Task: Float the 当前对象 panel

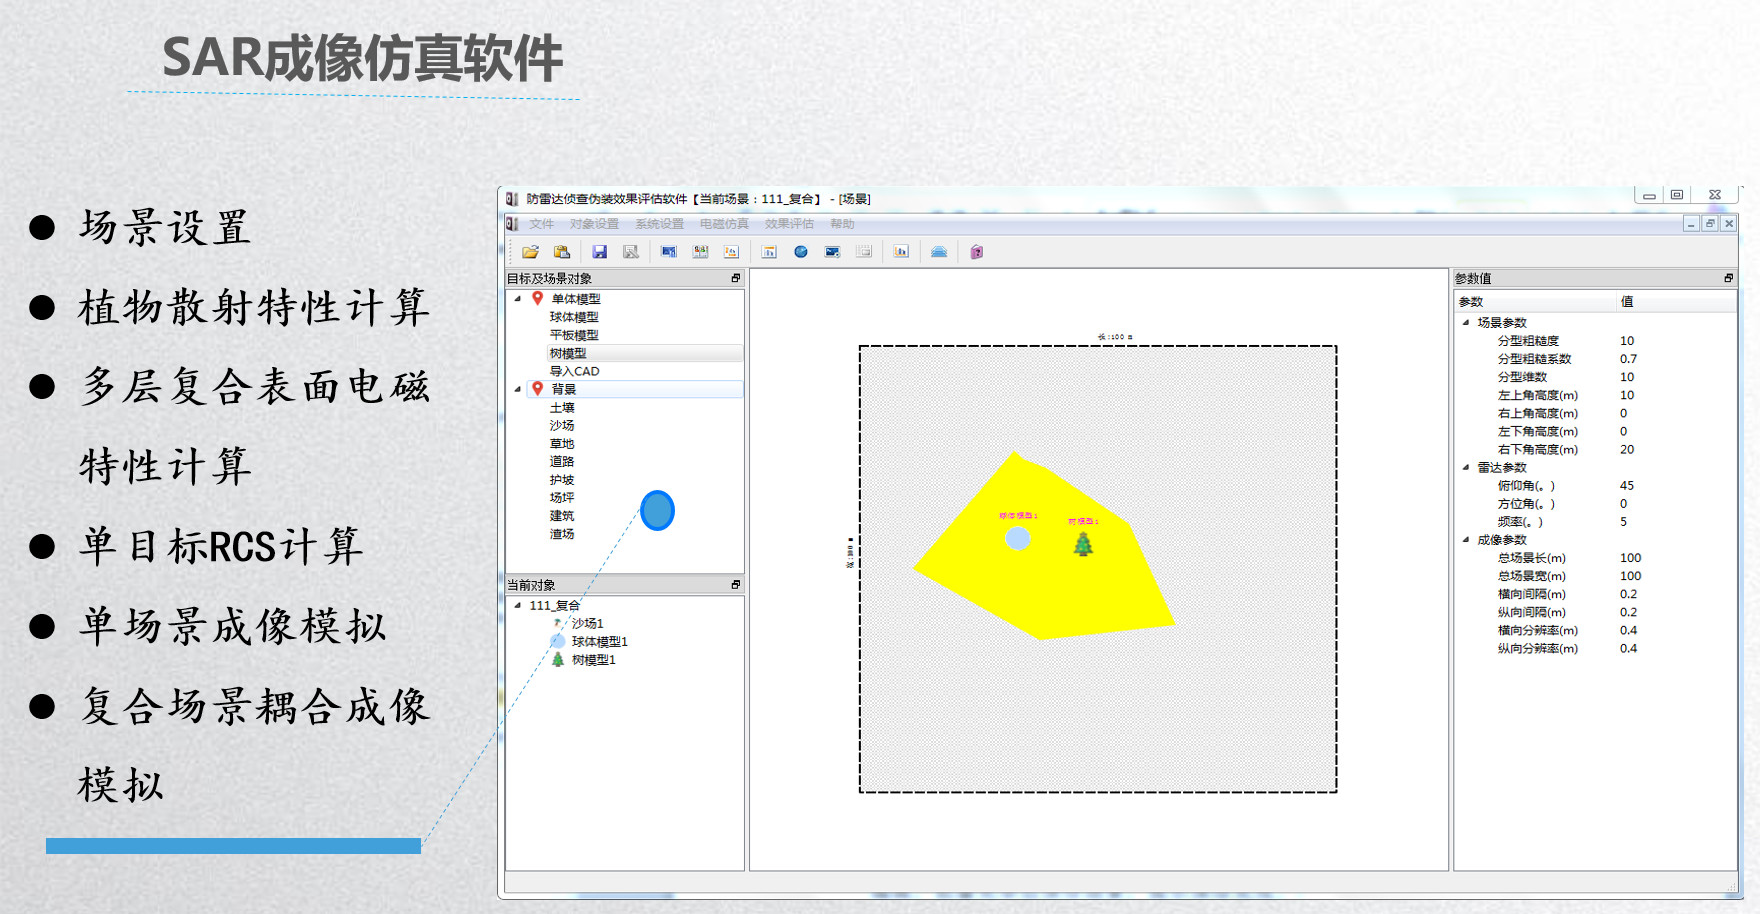Action: (736, 585)
